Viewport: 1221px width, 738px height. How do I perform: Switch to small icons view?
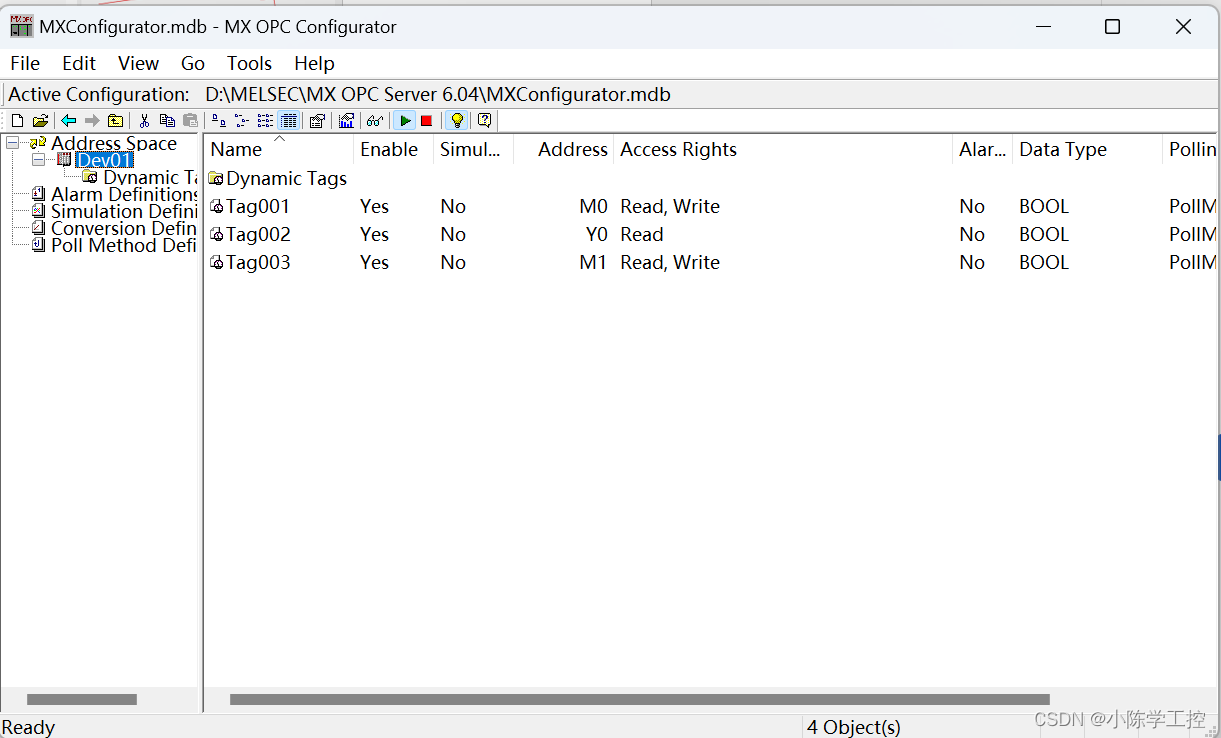click(241, 121)
